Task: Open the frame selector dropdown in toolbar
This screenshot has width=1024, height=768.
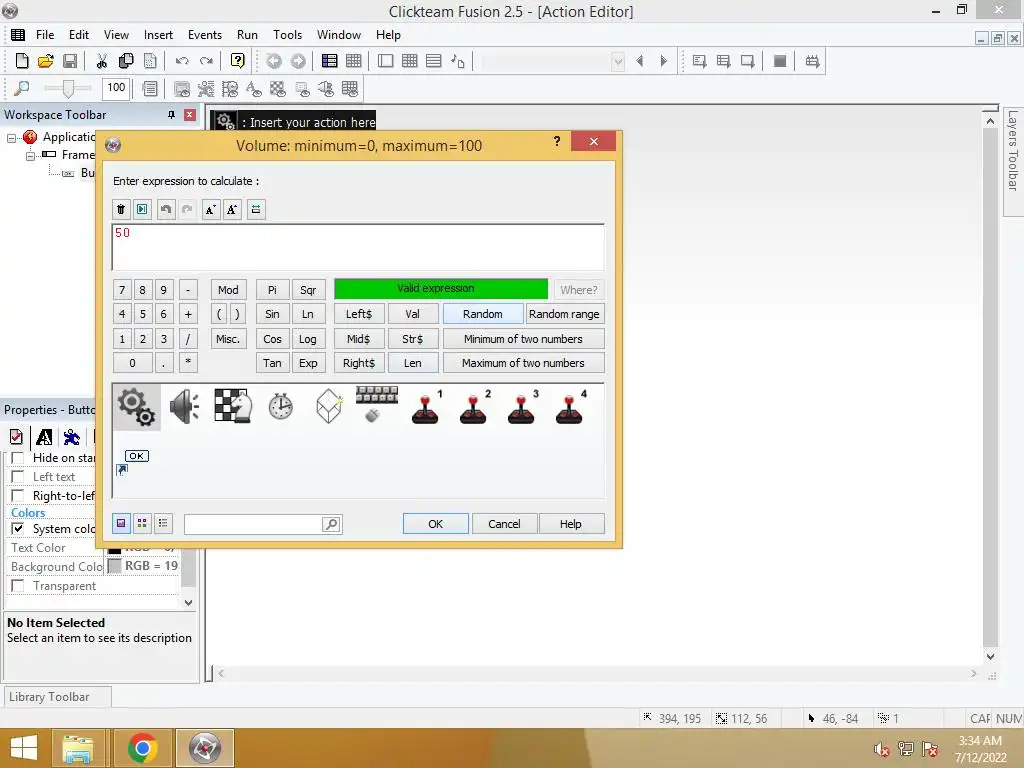Action: [618, 62]
